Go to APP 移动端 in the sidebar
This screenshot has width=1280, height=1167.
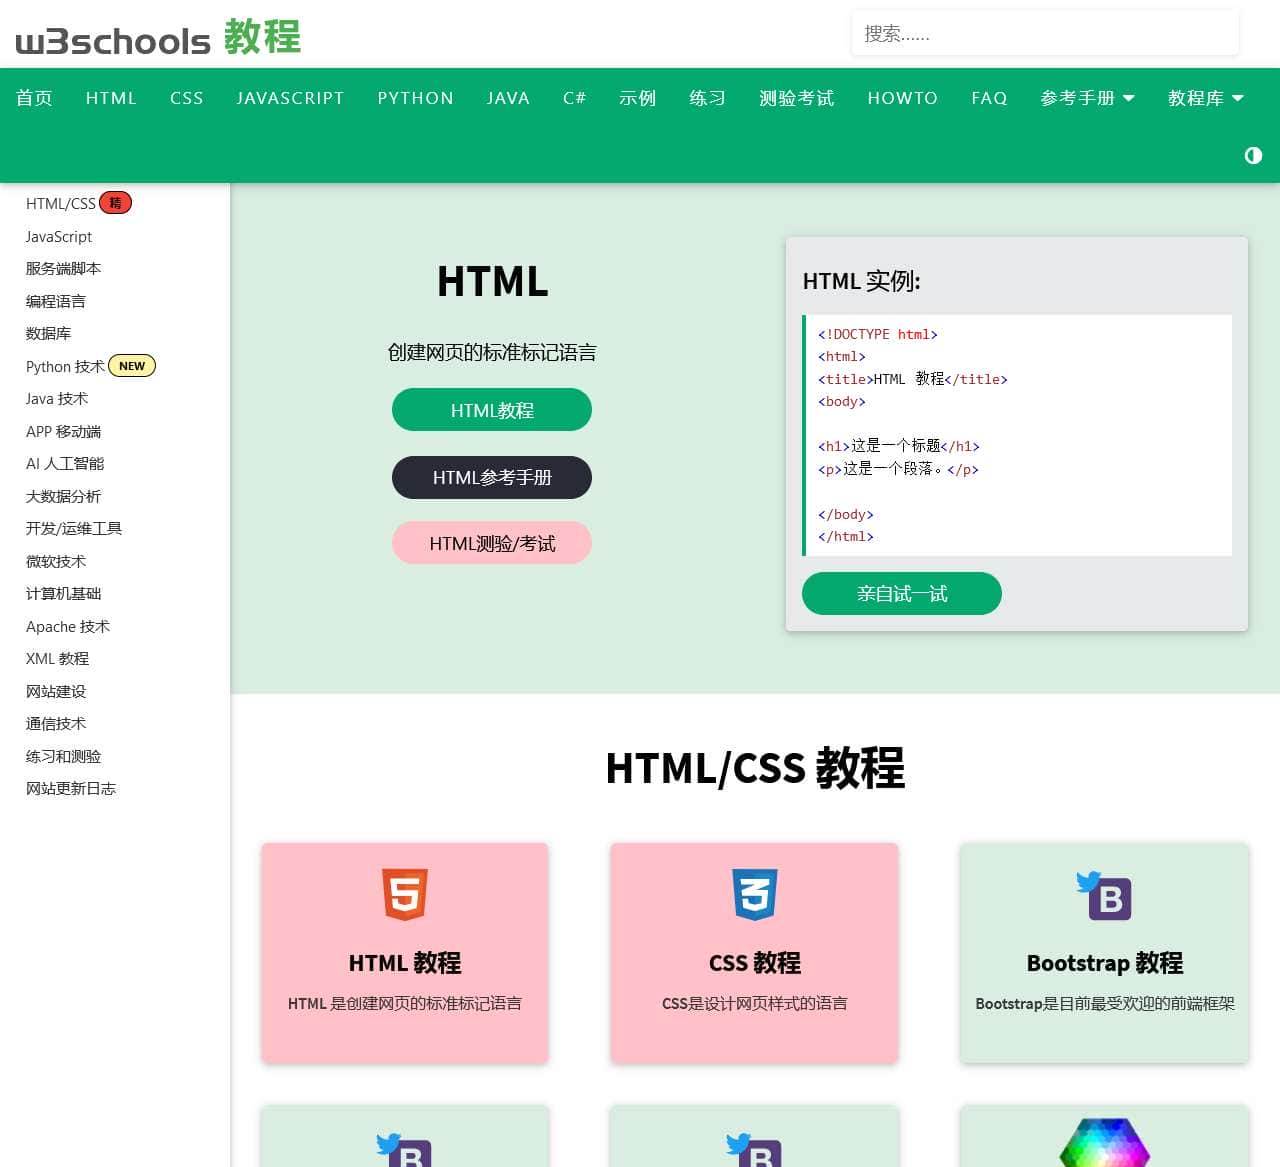pos(63,431)
